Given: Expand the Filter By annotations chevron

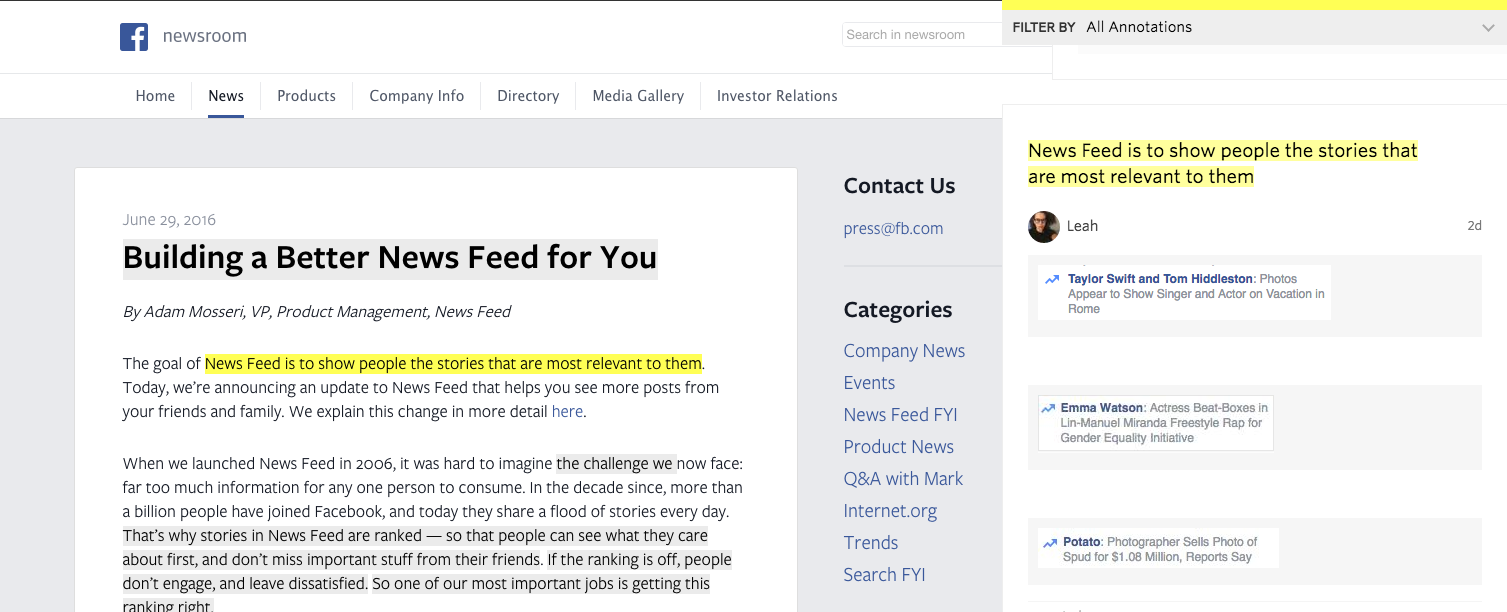Looking at the screenshot, I should click(1488, 28).
